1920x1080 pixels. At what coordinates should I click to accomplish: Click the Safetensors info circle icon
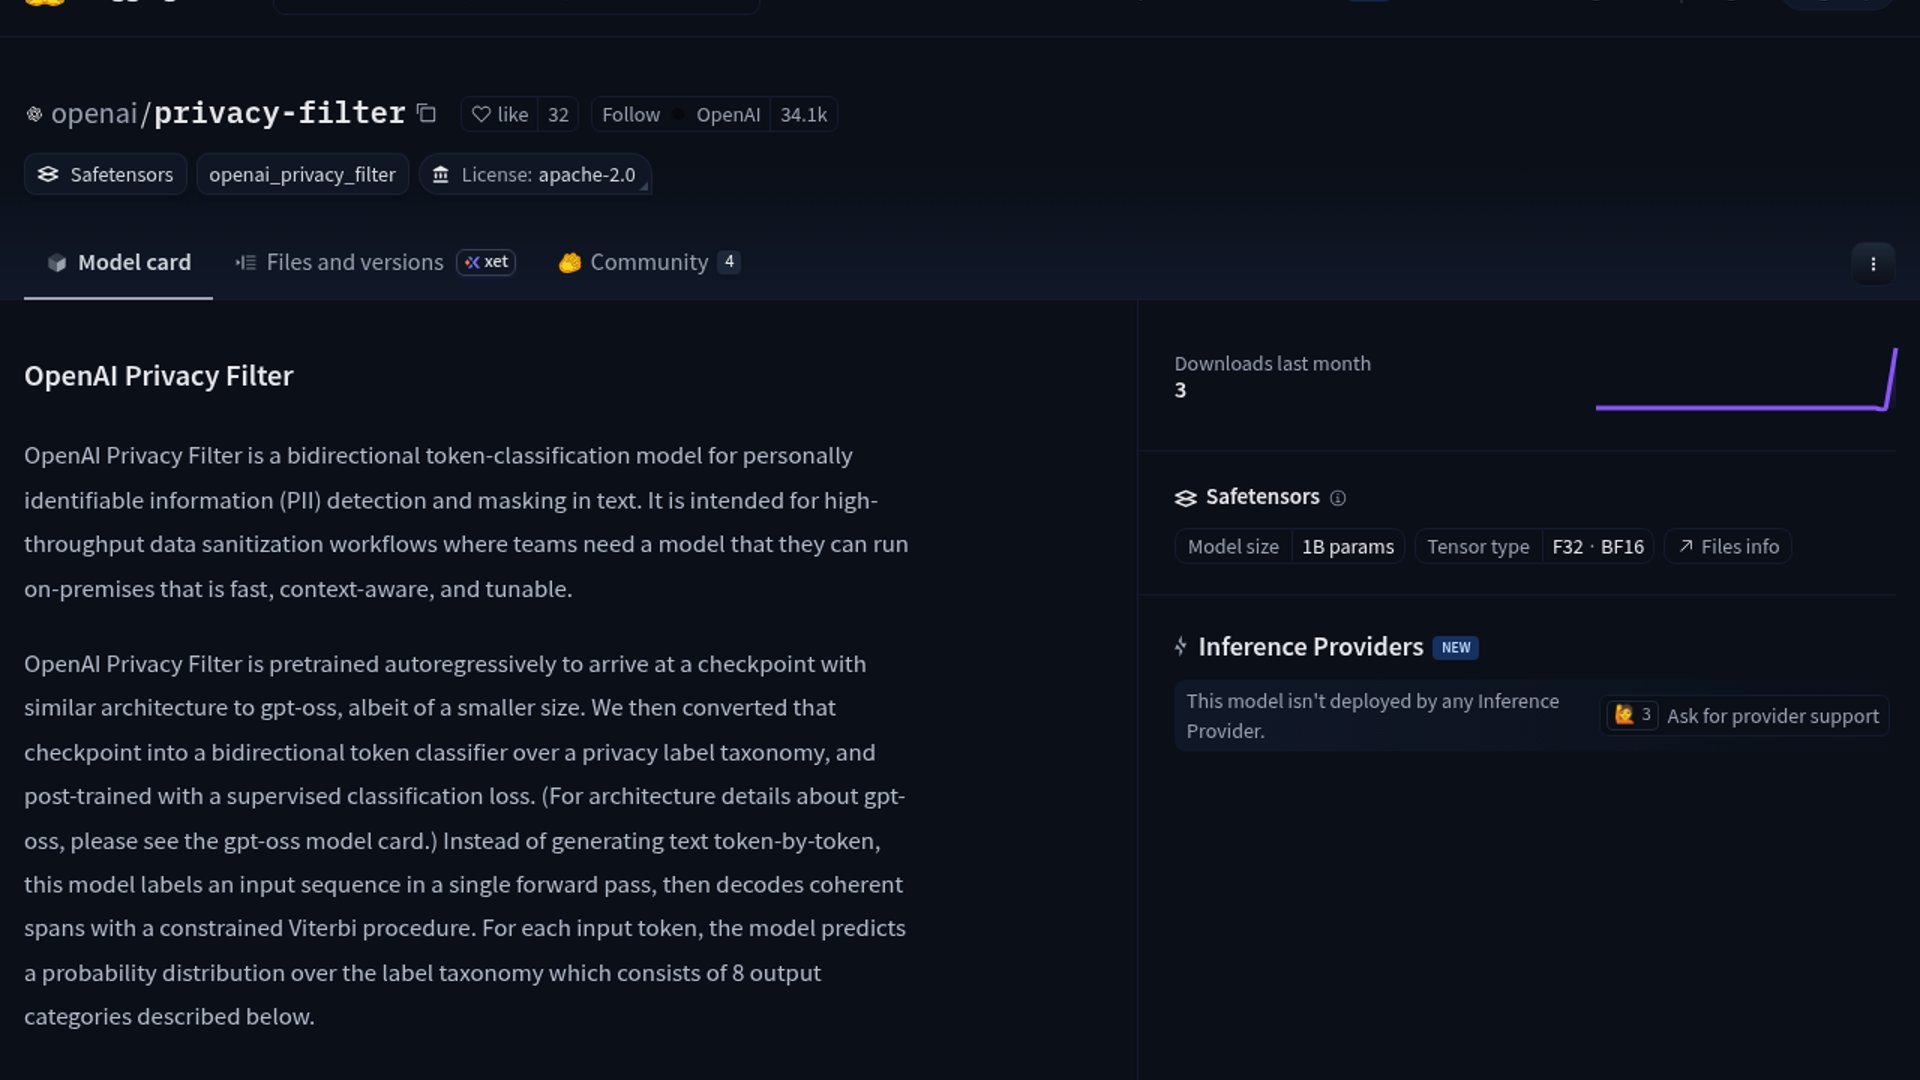(1338, 498)
